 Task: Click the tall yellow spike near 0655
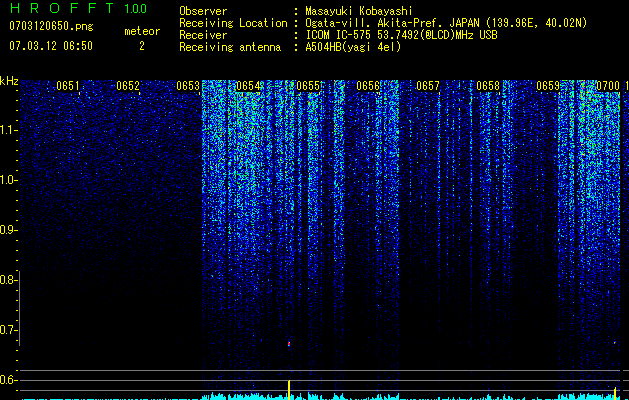(x=289, y=390)
